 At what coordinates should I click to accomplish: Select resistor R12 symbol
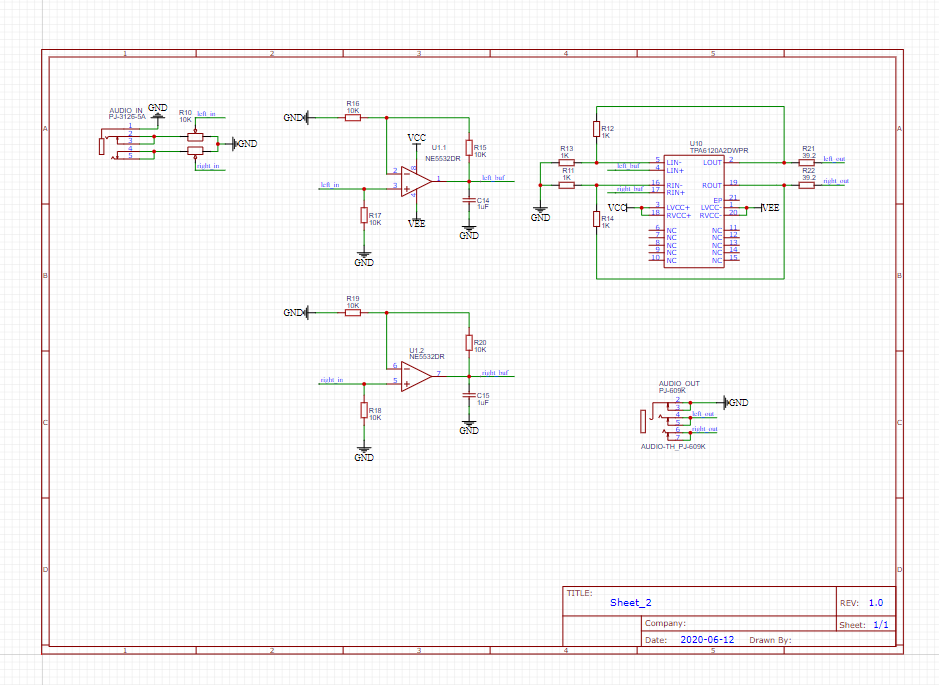tap(596, 129)
